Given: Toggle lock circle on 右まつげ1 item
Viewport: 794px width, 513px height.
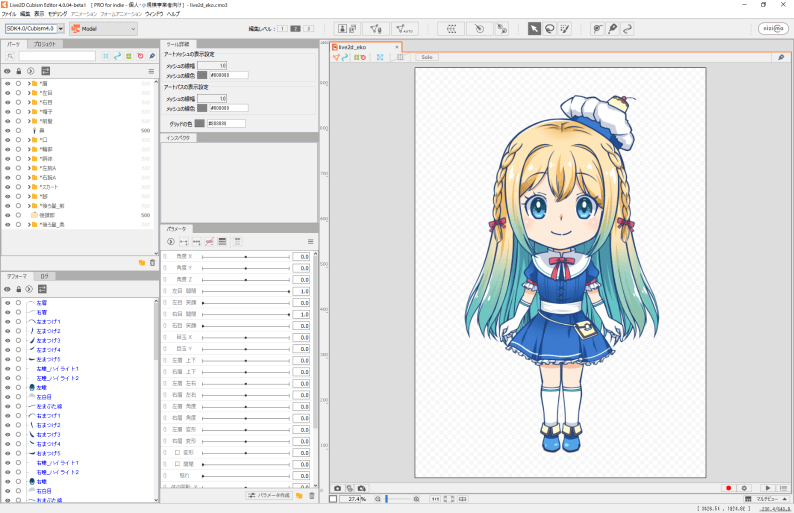Looking at the screenshot, I should (18, 416).
